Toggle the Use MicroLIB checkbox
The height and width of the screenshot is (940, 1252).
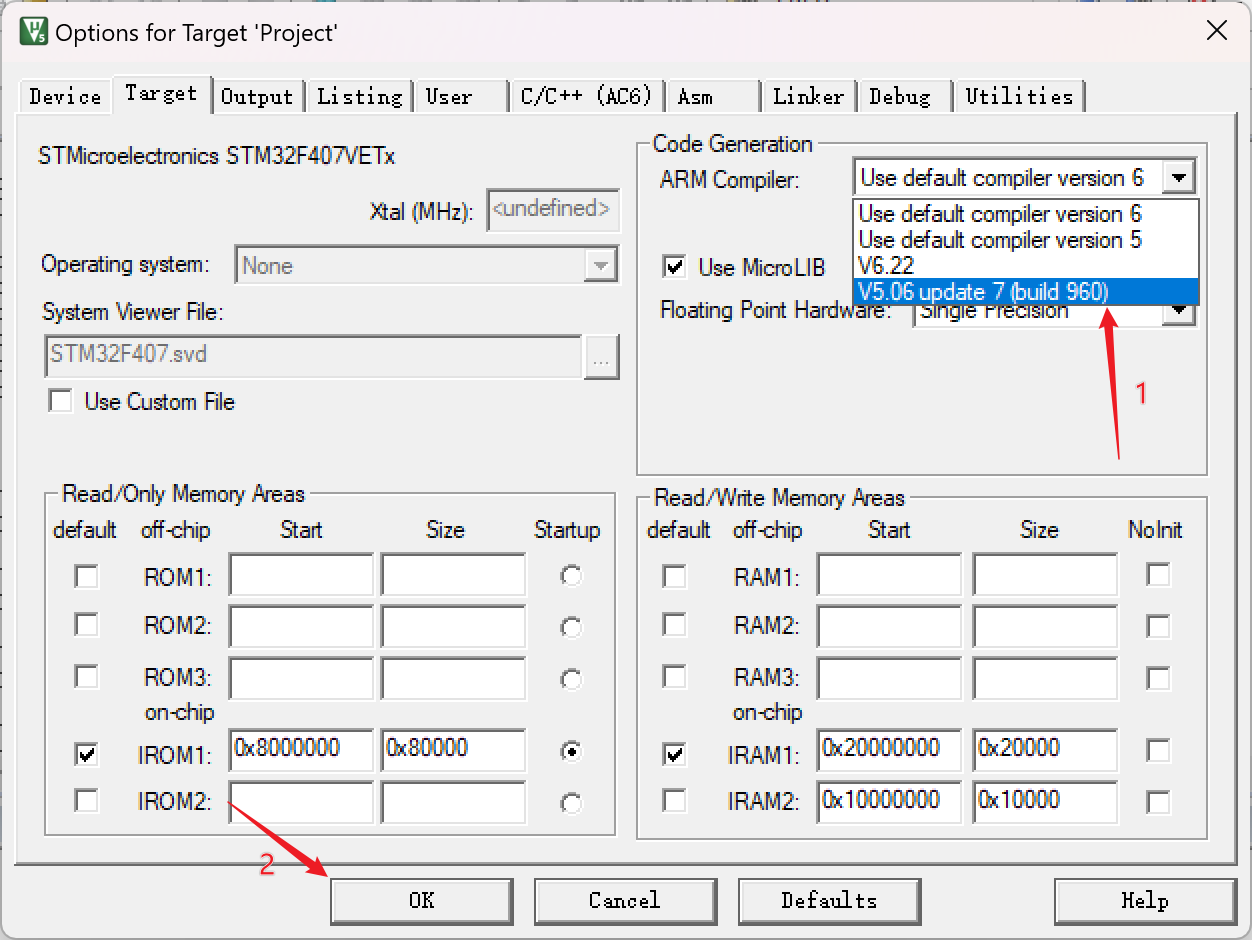[676, 267]
